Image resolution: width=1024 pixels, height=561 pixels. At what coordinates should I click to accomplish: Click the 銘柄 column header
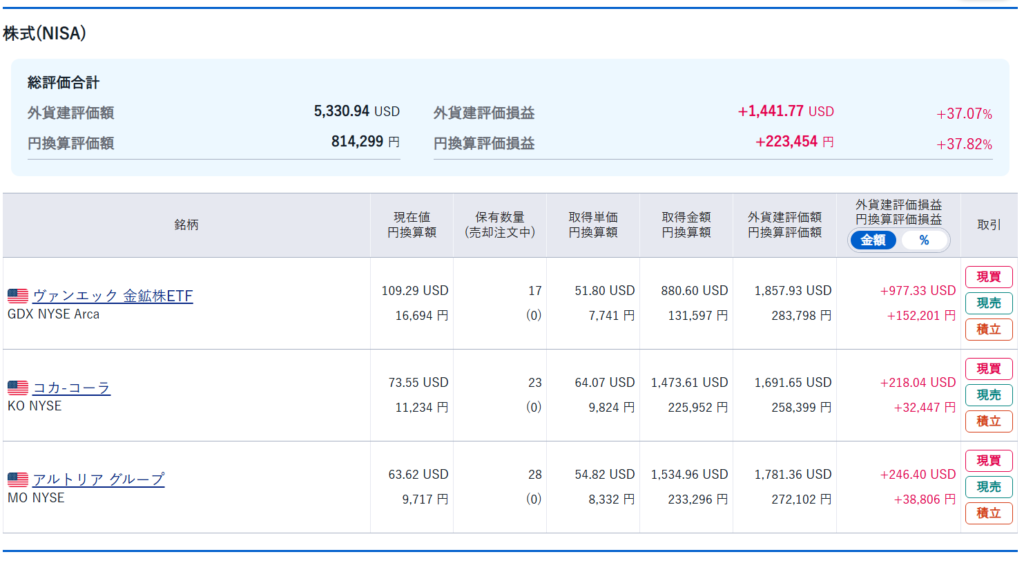click(186, 225)
